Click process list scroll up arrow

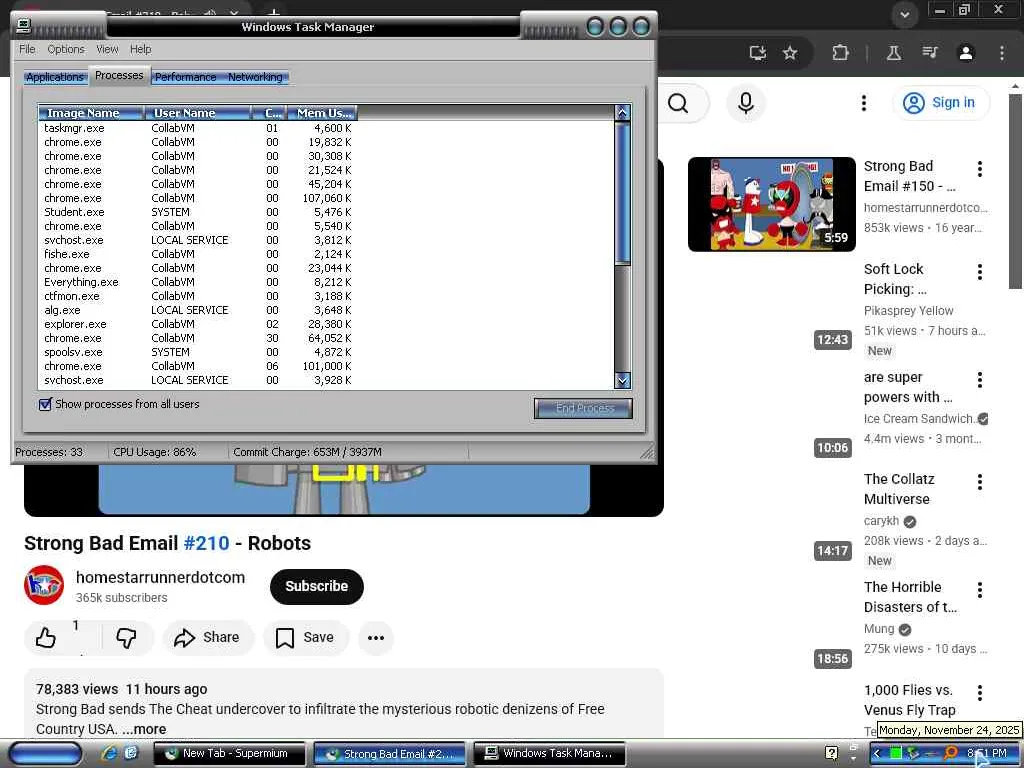pyautogui.click(x=622, y=112)
